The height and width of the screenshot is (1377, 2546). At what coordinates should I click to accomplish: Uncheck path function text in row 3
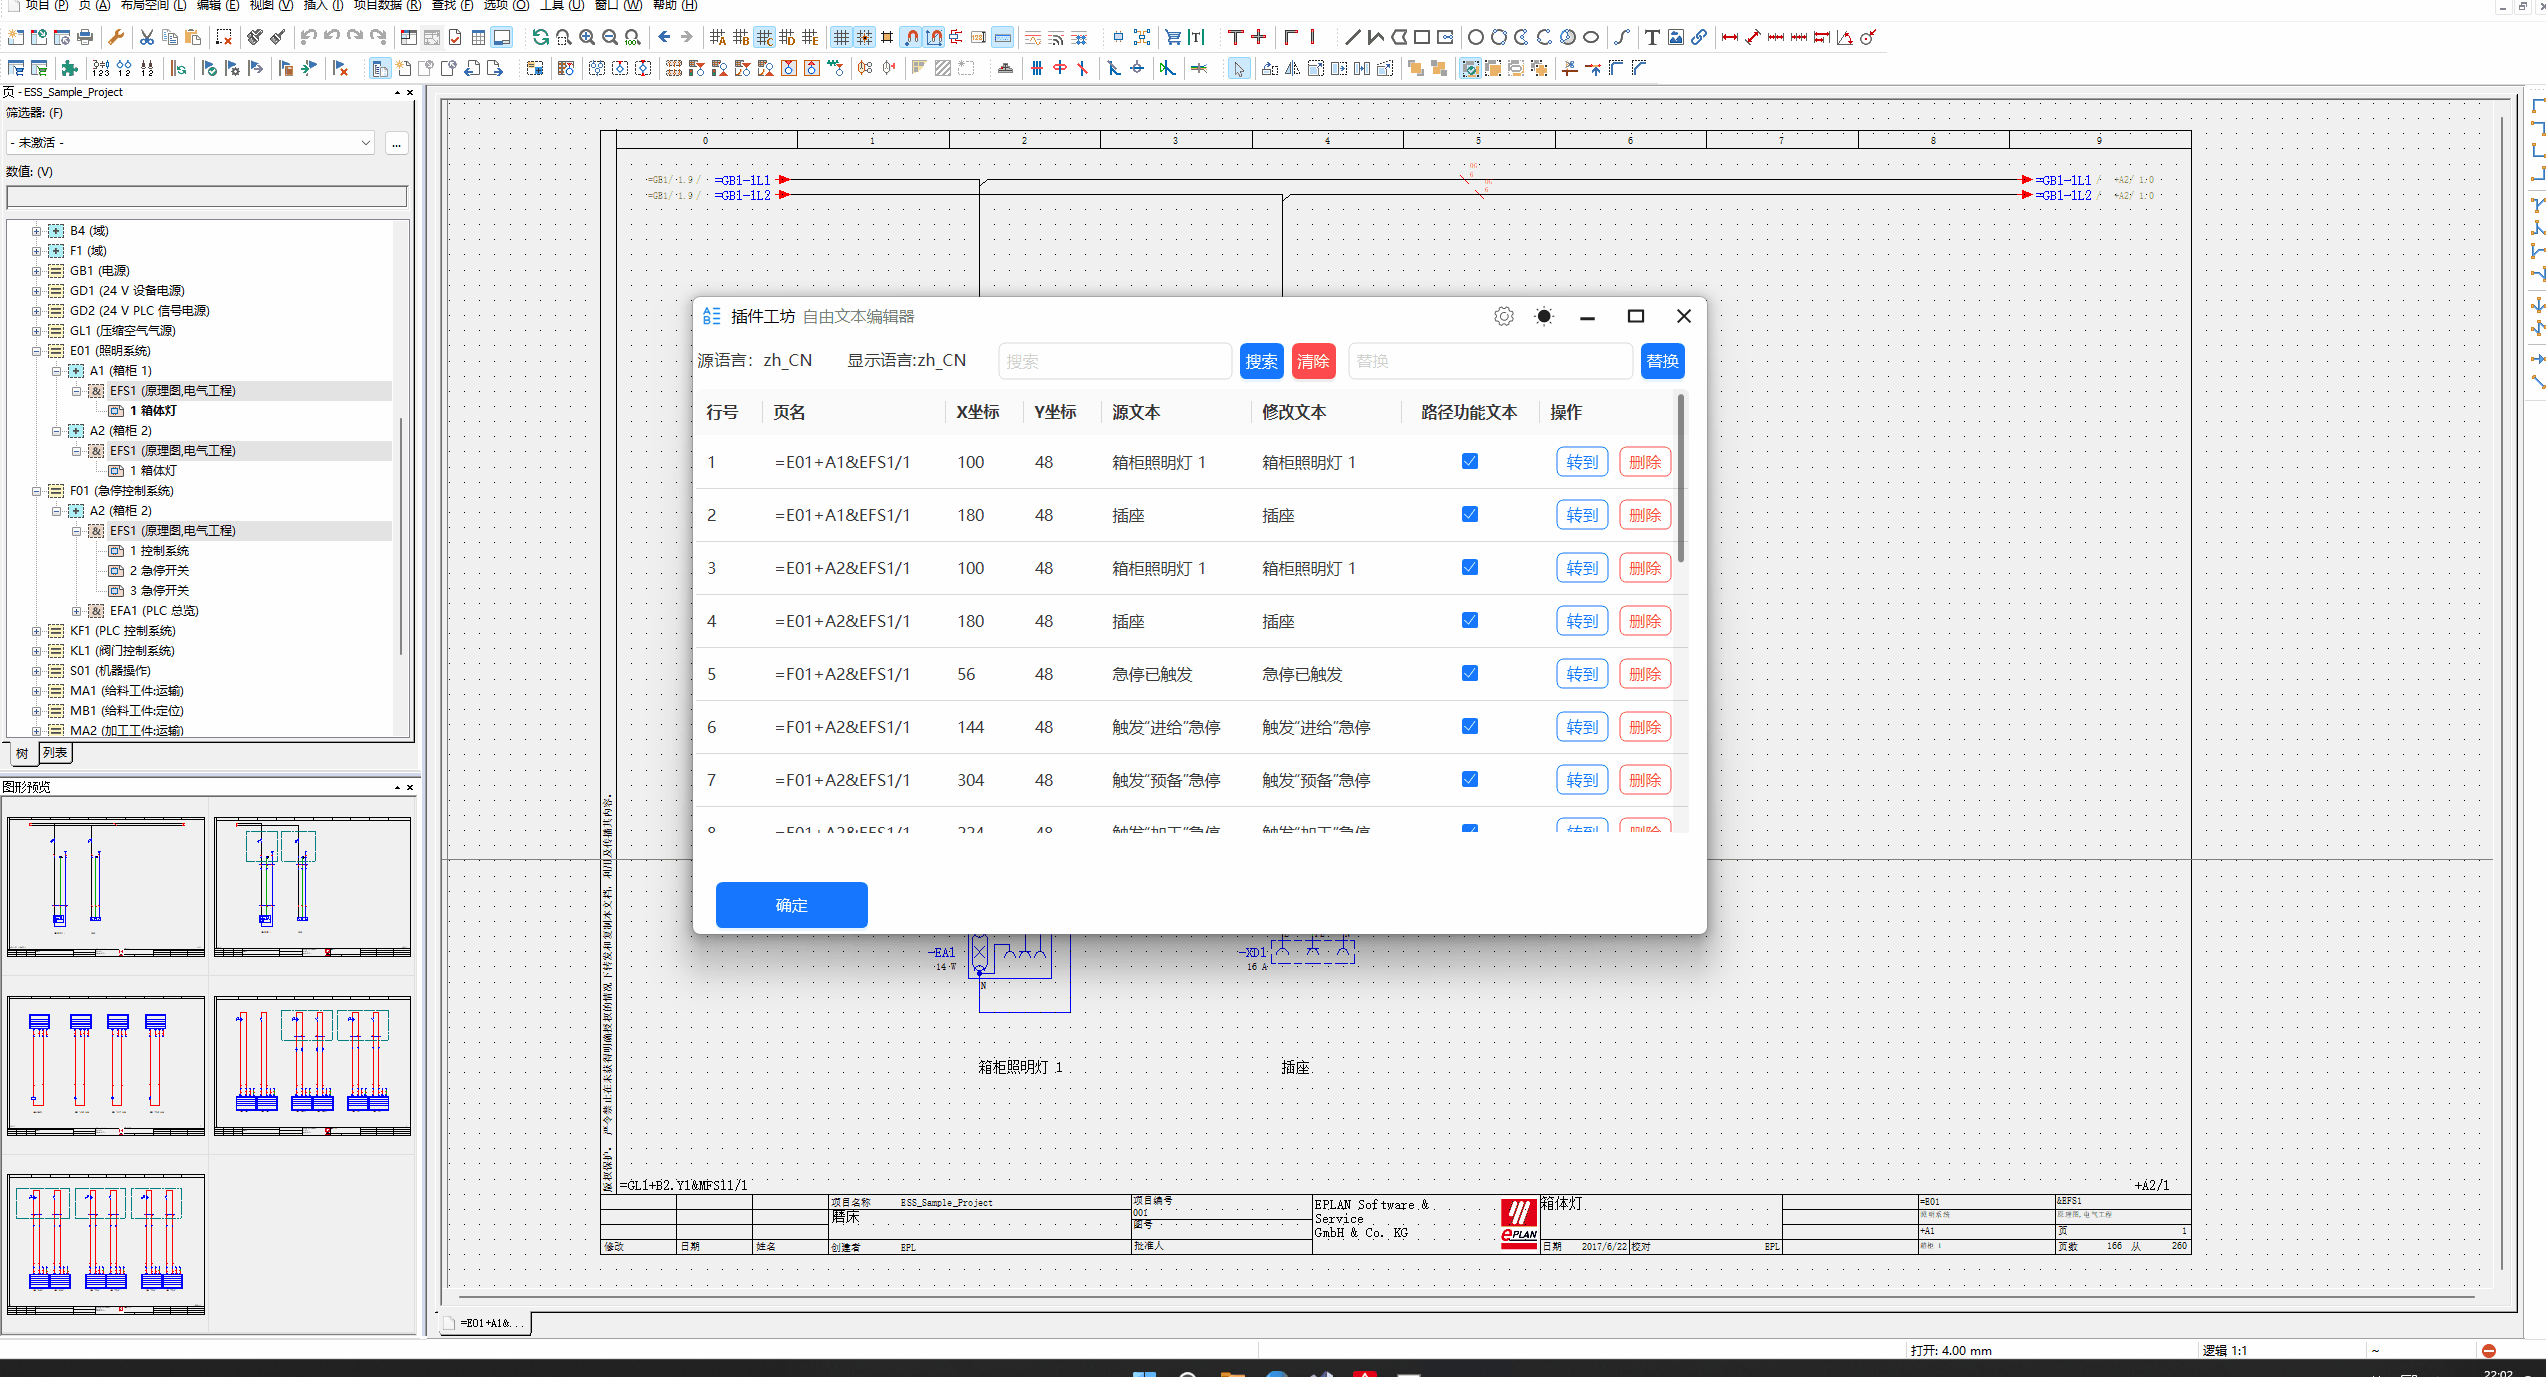point(1469,568)
